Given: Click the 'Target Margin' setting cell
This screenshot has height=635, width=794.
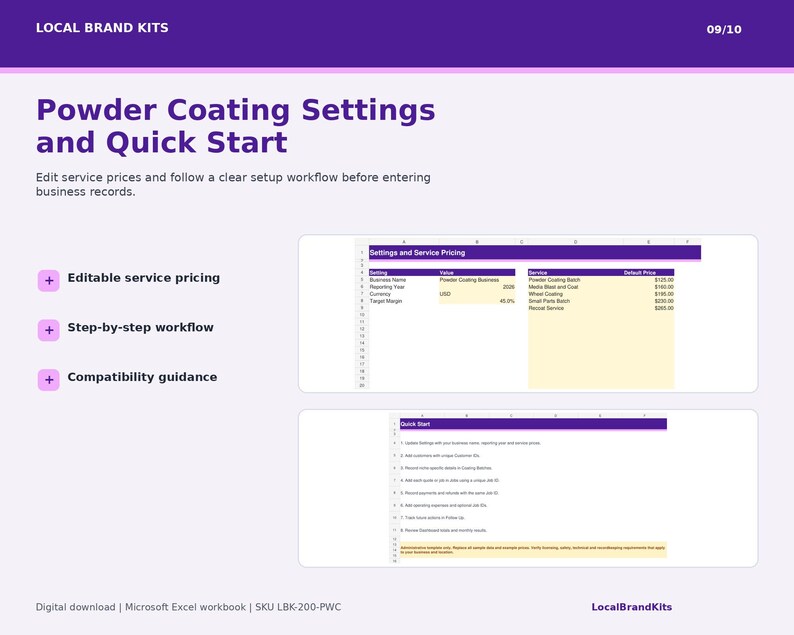Looking at the screenshot, I should point(404,301).
